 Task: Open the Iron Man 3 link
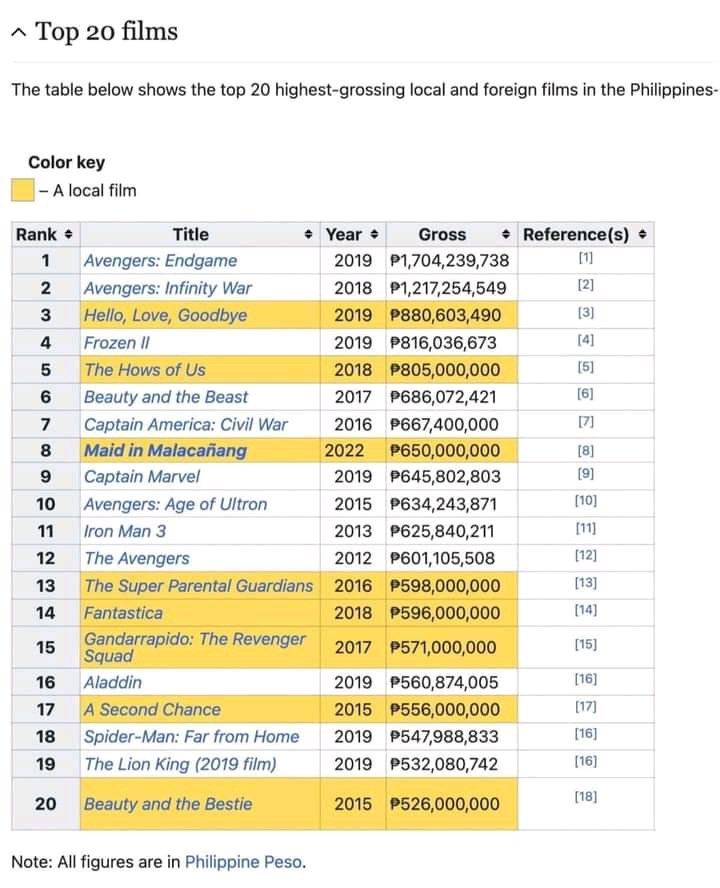tap(125, 531)
